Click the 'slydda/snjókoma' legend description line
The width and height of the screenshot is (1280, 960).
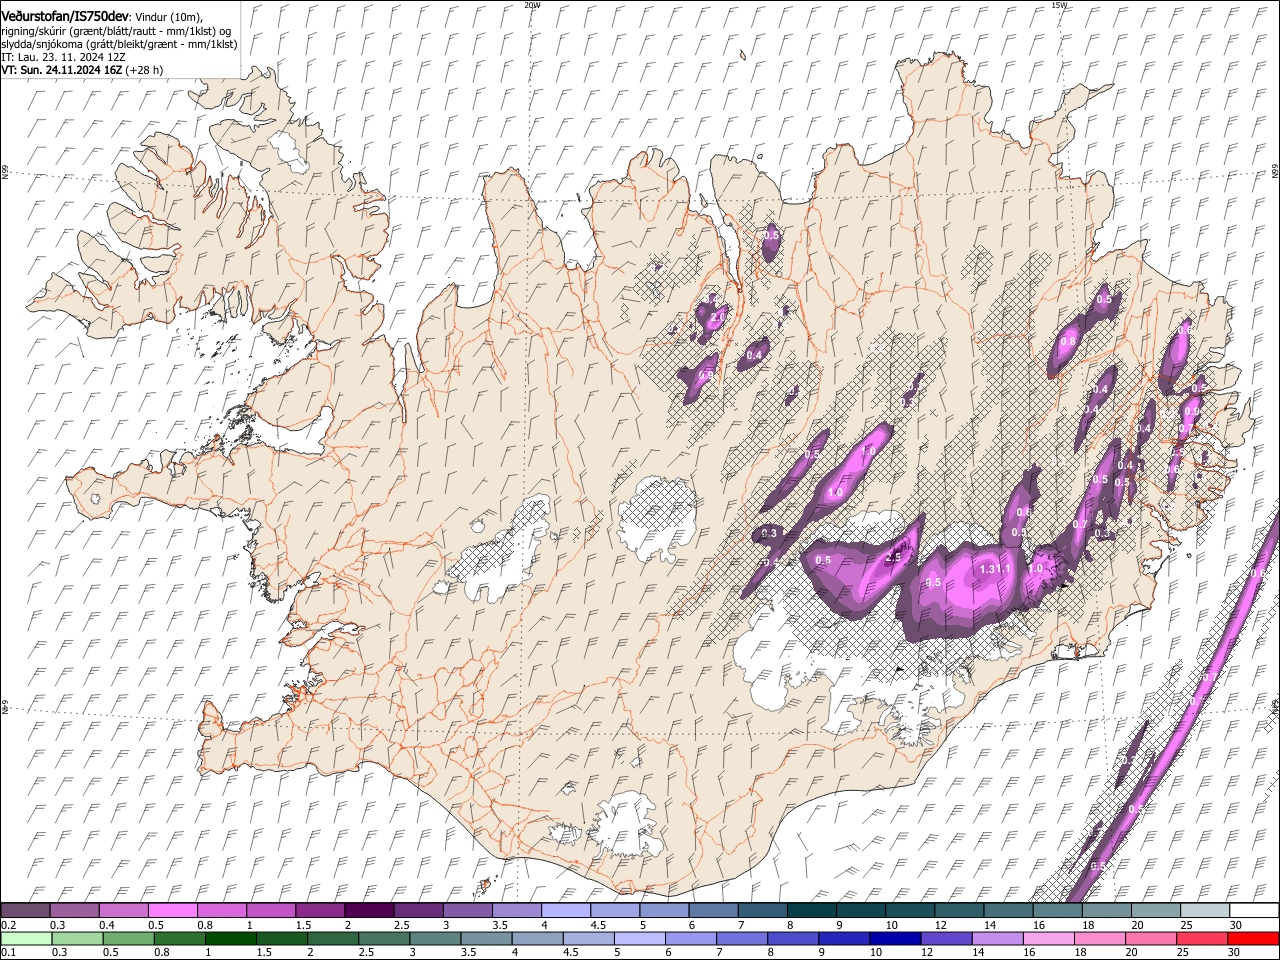pos(119,44)
